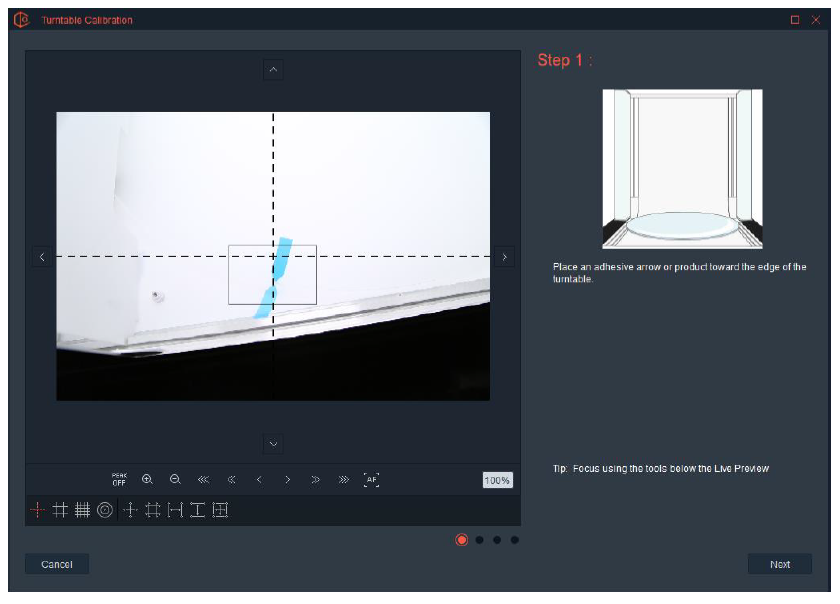Click the single-left focus step arrow
840x604 pixels.
coord(259,480)
